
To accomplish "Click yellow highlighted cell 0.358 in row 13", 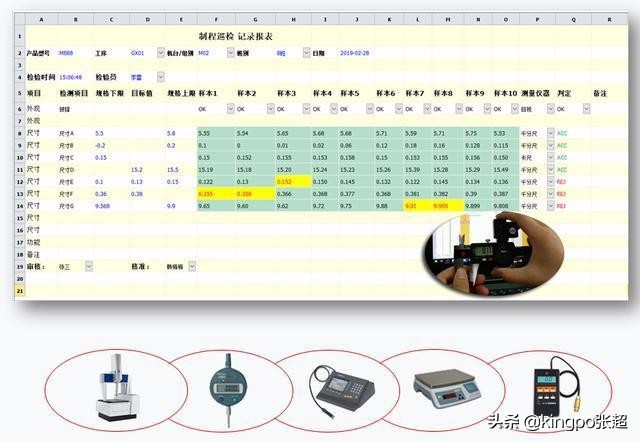I will [x=255, y=194].
